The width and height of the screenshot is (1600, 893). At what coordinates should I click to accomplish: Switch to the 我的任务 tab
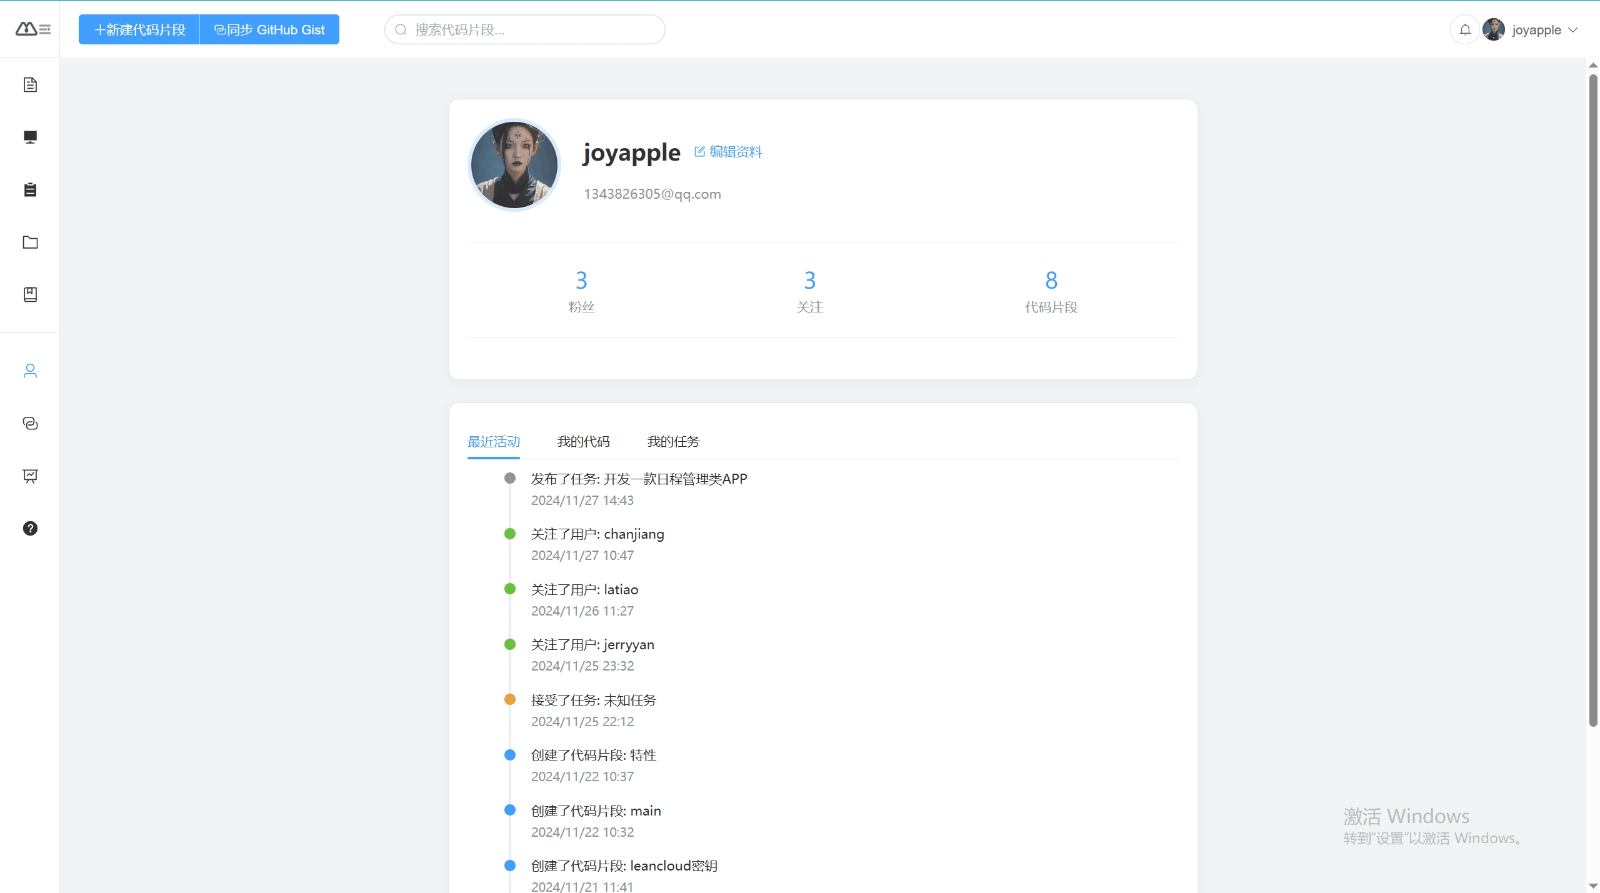(673, 442)
